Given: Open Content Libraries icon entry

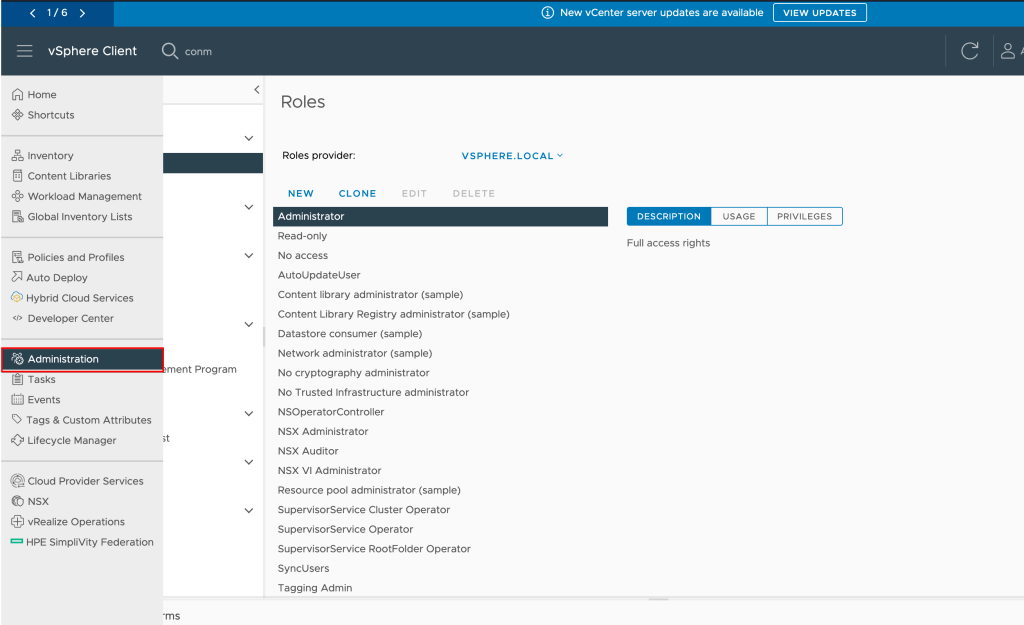Looking at the screenshot, I should (17, 176).
